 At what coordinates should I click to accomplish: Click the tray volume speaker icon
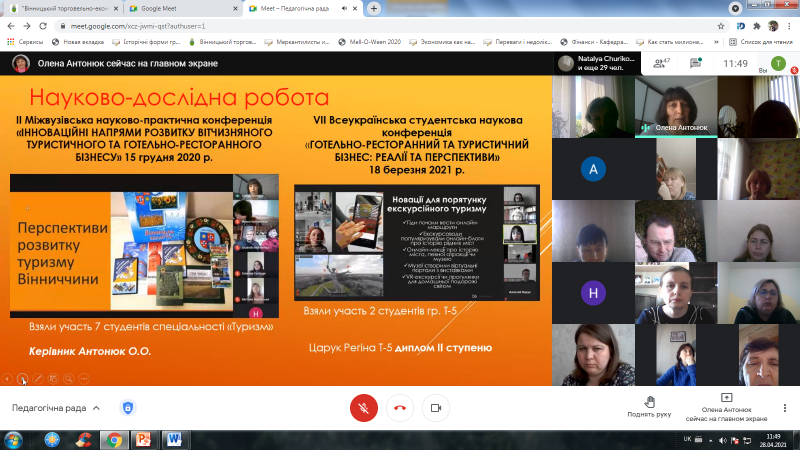tap(722, 440)
